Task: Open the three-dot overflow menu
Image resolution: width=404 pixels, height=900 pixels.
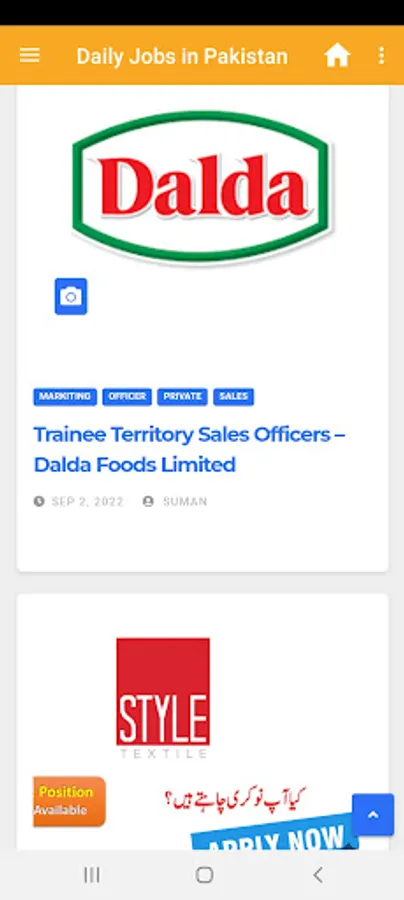Action: pos(382,56)
